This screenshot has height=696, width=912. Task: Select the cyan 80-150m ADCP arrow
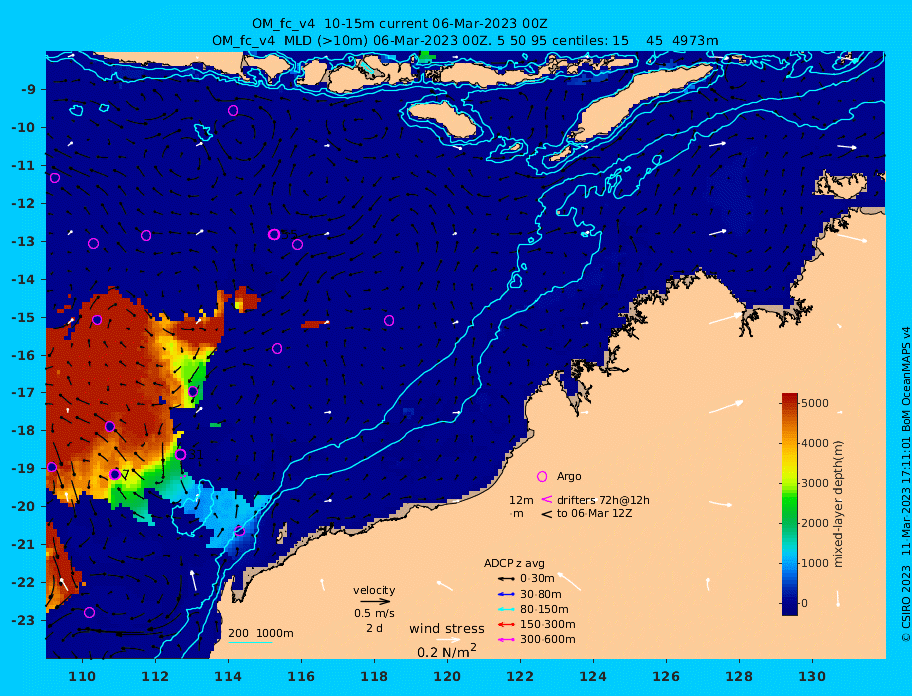[506, 609]
